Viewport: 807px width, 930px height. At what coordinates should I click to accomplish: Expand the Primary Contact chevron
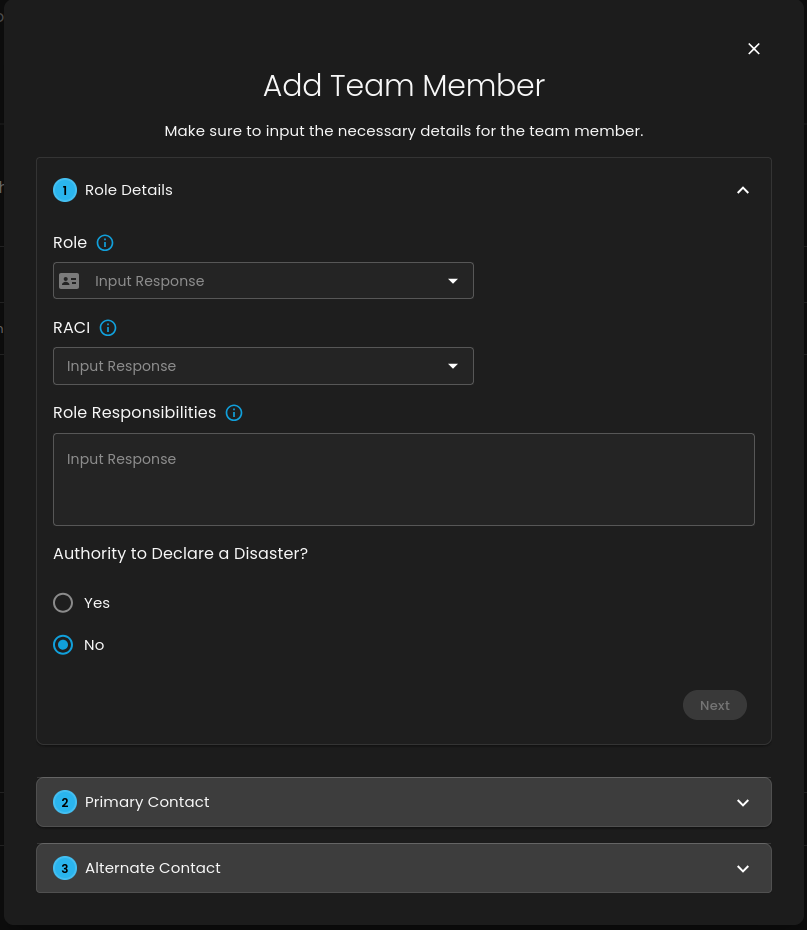pos(743,802)
